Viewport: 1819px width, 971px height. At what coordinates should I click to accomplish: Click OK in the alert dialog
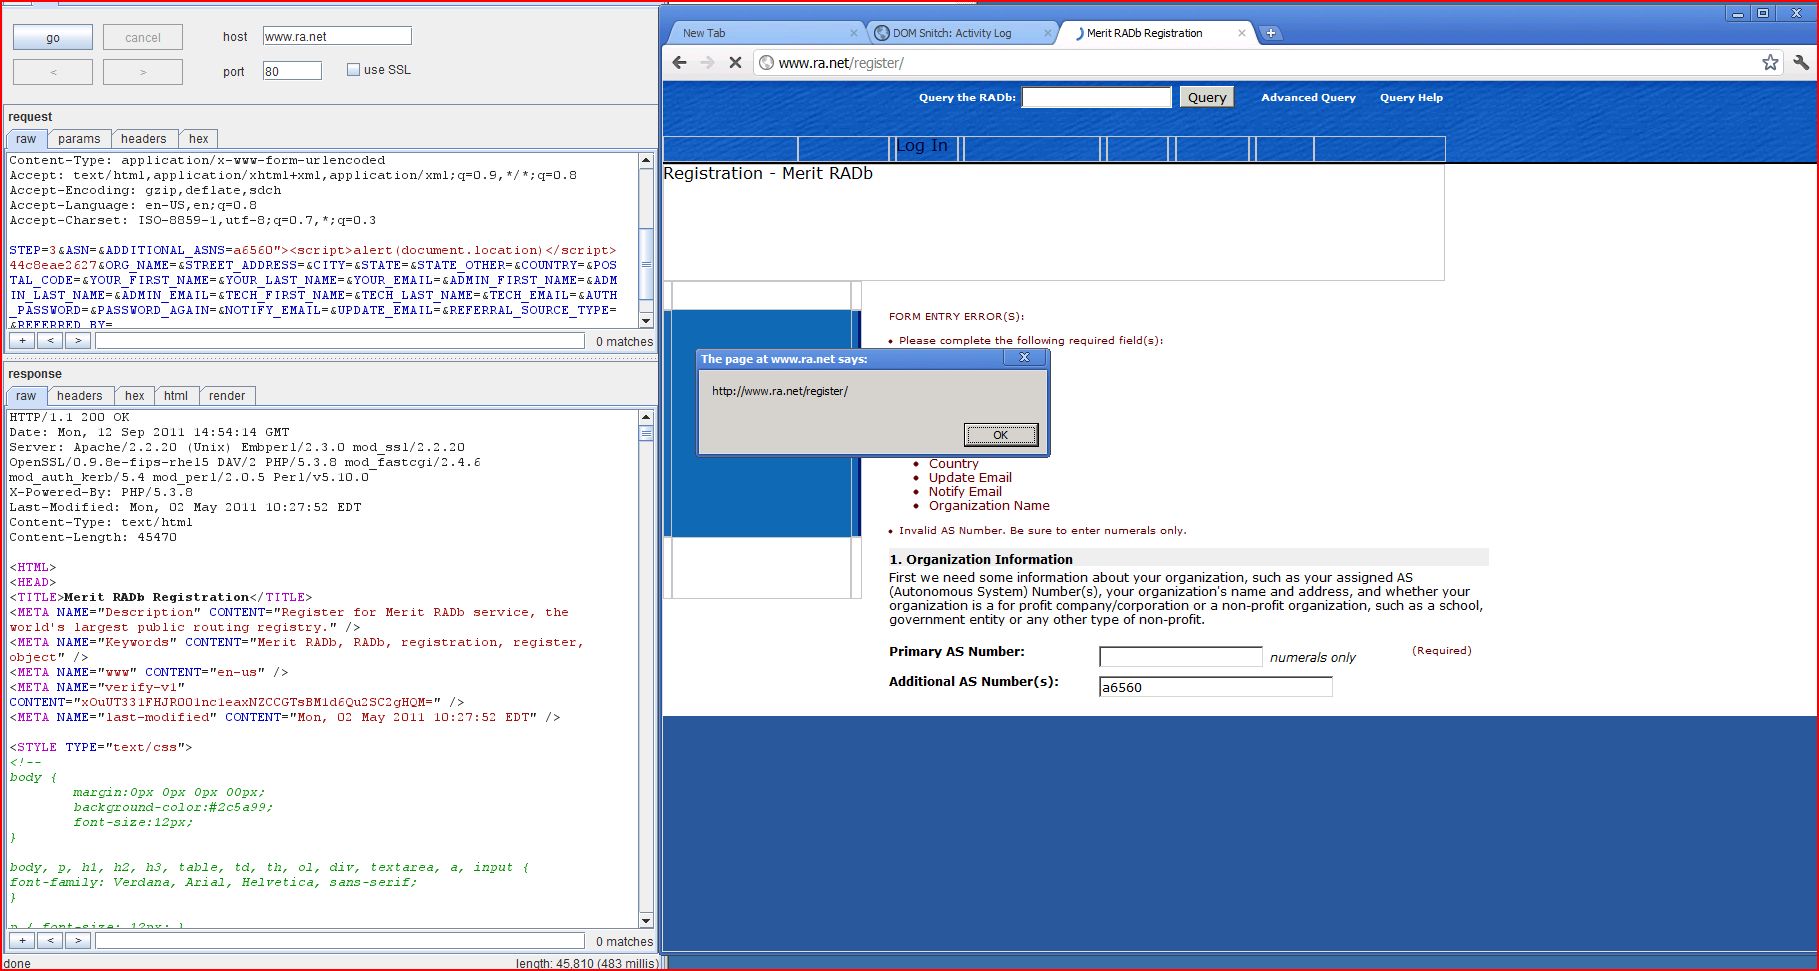click(x=1001, y=435)
